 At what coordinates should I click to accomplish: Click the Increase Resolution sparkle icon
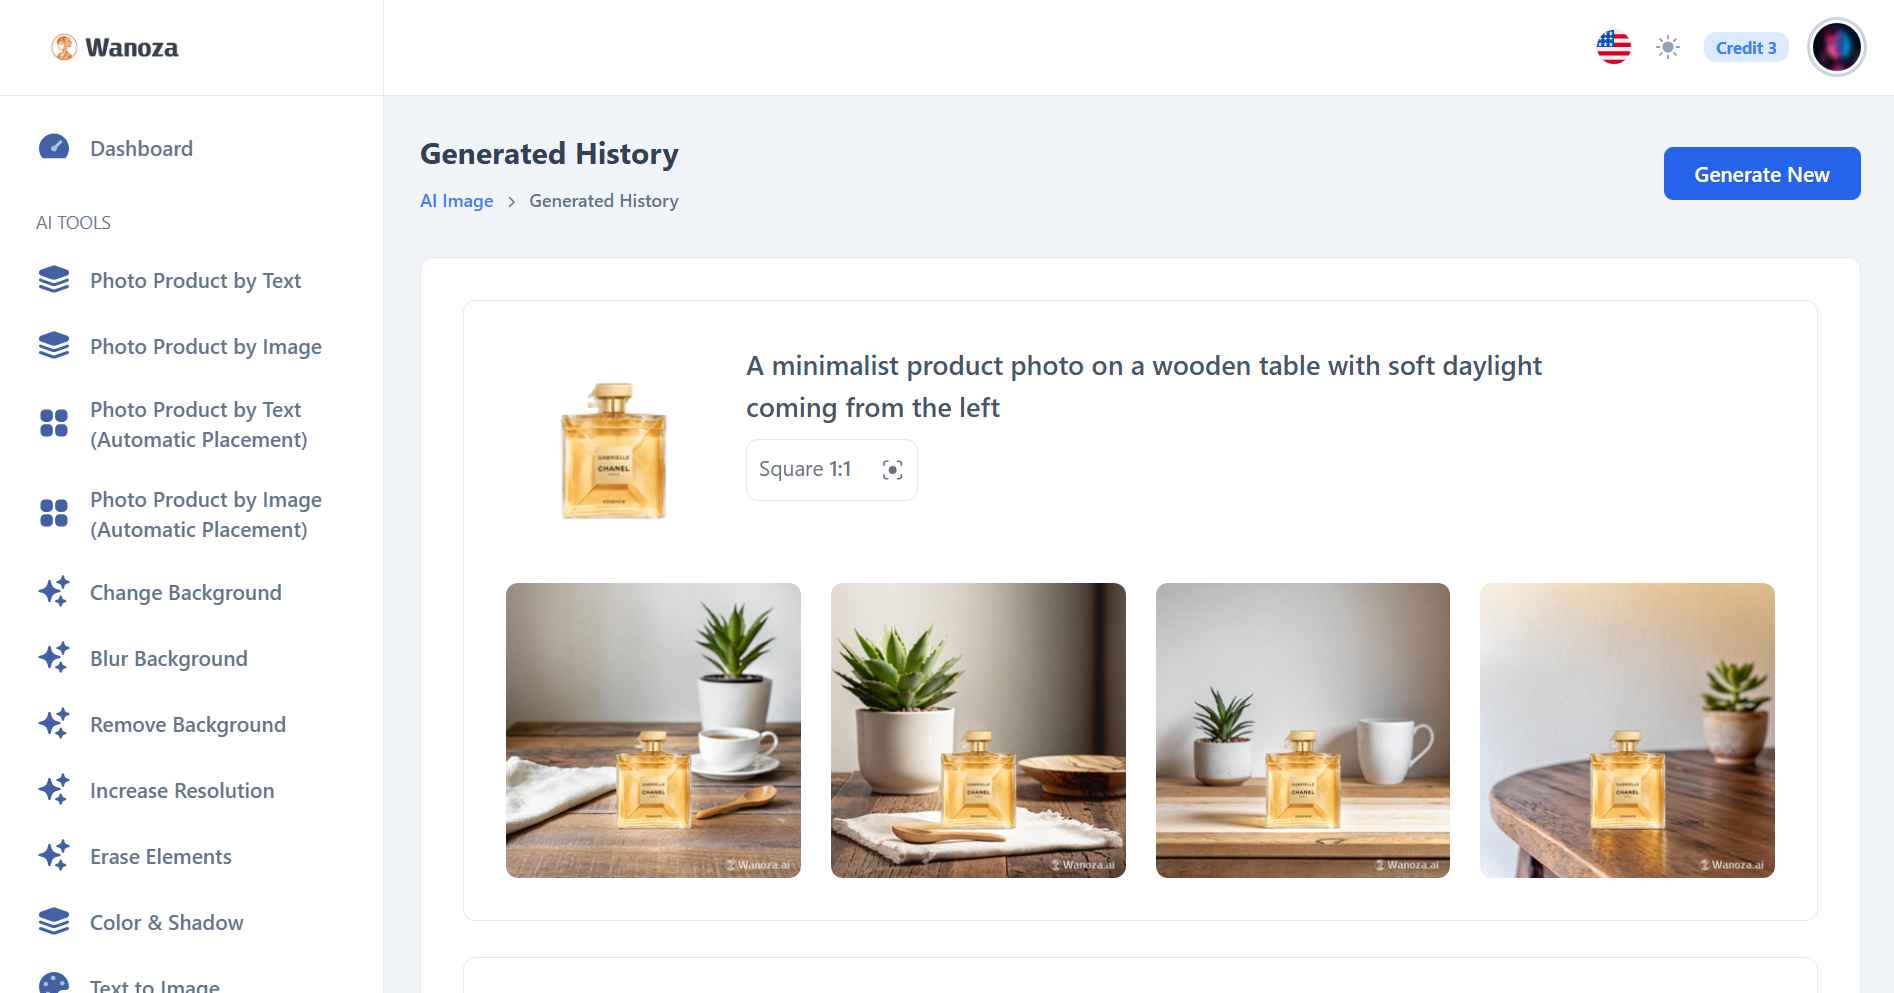pyautogui.click(x=54, y=790)
